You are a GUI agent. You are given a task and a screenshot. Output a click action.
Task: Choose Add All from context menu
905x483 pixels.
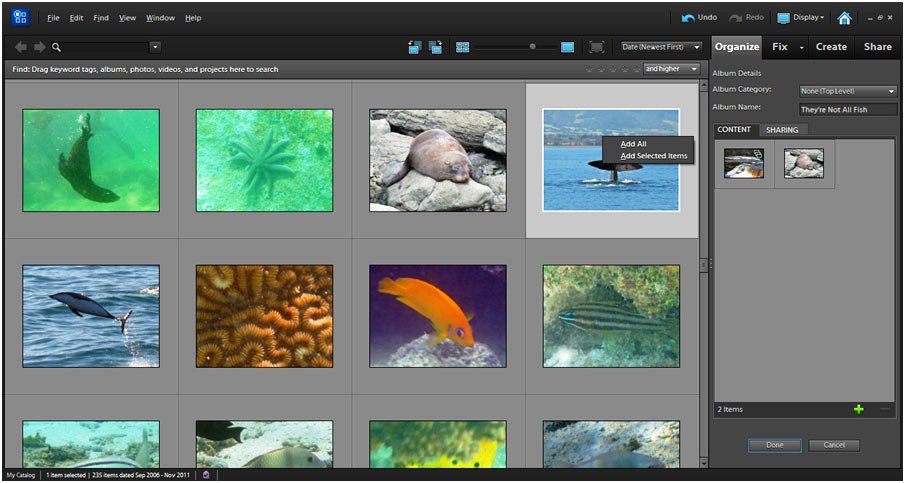tap(633, 144)
